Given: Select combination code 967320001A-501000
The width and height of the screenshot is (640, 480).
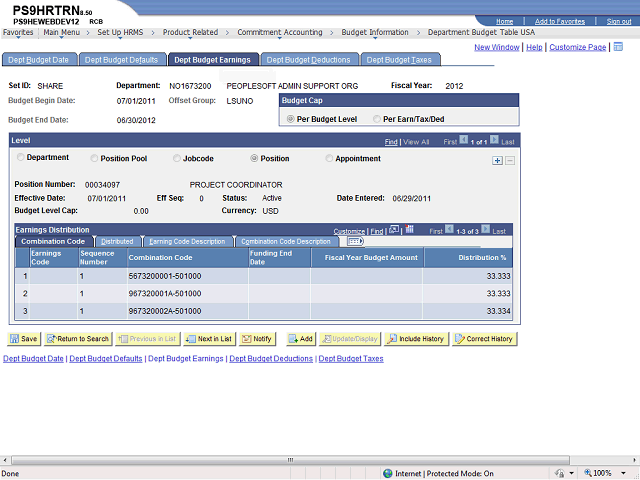Looking at the screenshot, I should tap(165, 293).
